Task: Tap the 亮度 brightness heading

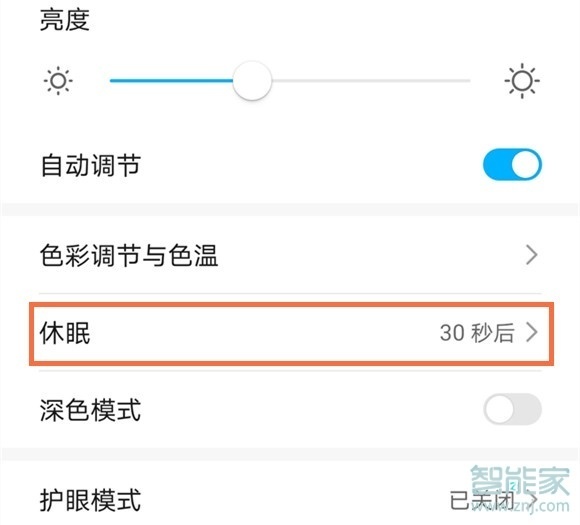Action: [65, 20]
